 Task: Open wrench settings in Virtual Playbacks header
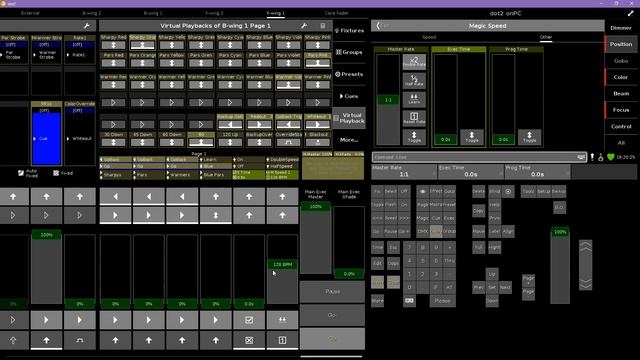pos(304,26)
